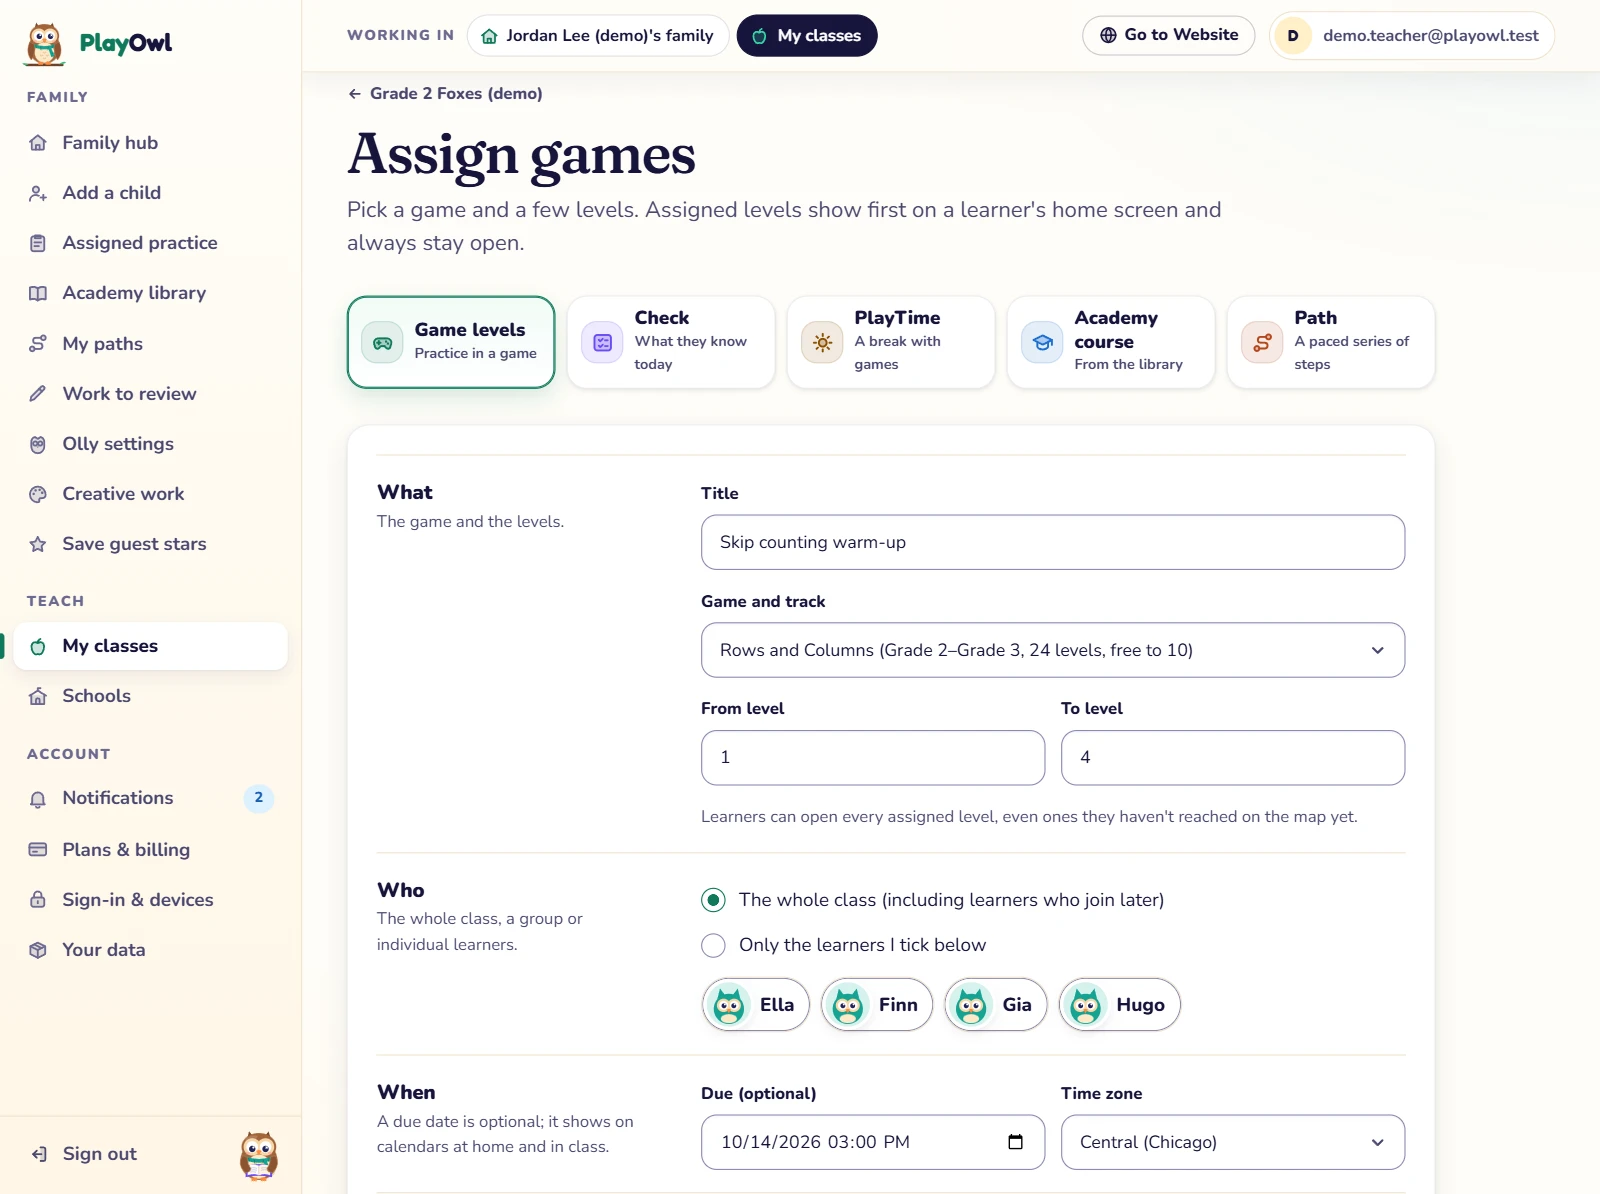Viewport: 1600px width, 1194px height.
Task: Click the Save guest stars star icon
Action: (38, 544)
